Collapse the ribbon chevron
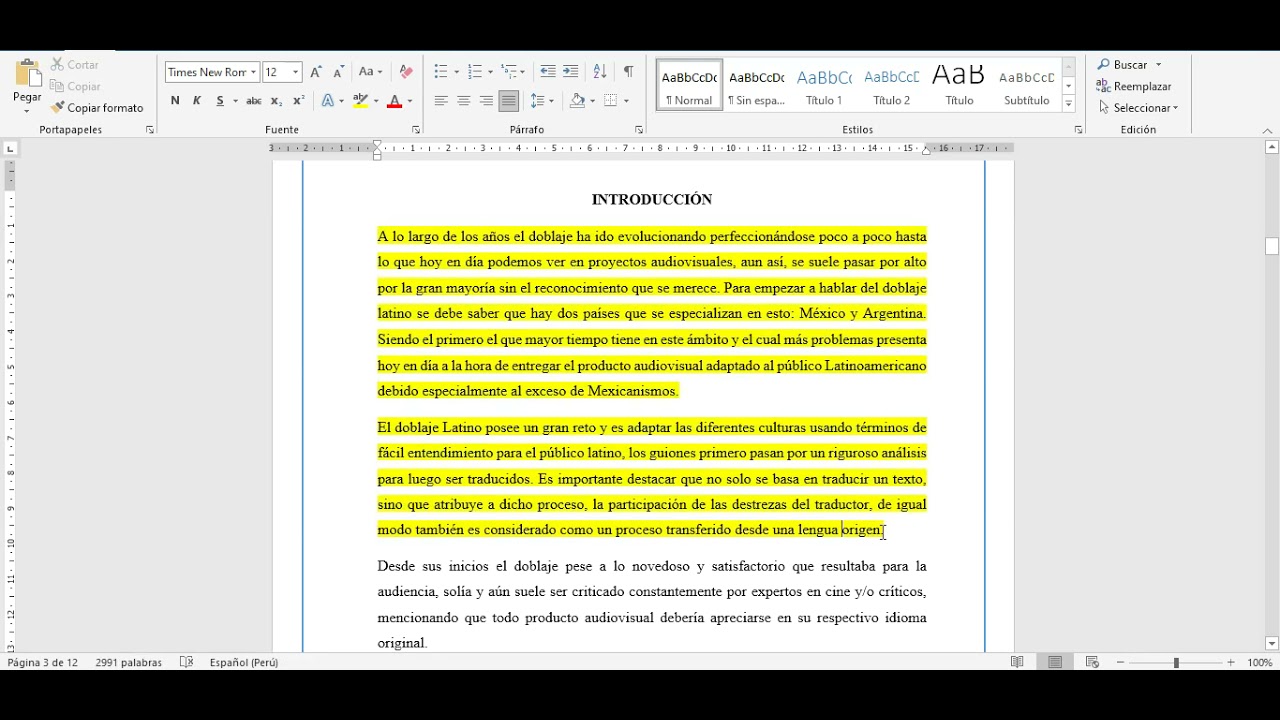Image resolution: width=1280 pixels, height=720 pixels. tap(1268, 131)
